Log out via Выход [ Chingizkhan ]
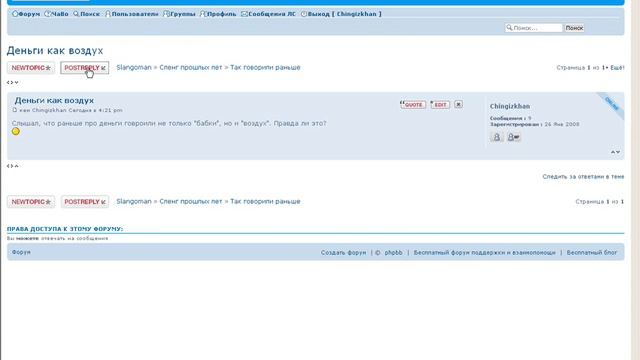This screenshot has height=360, width=640. point(341,14)
